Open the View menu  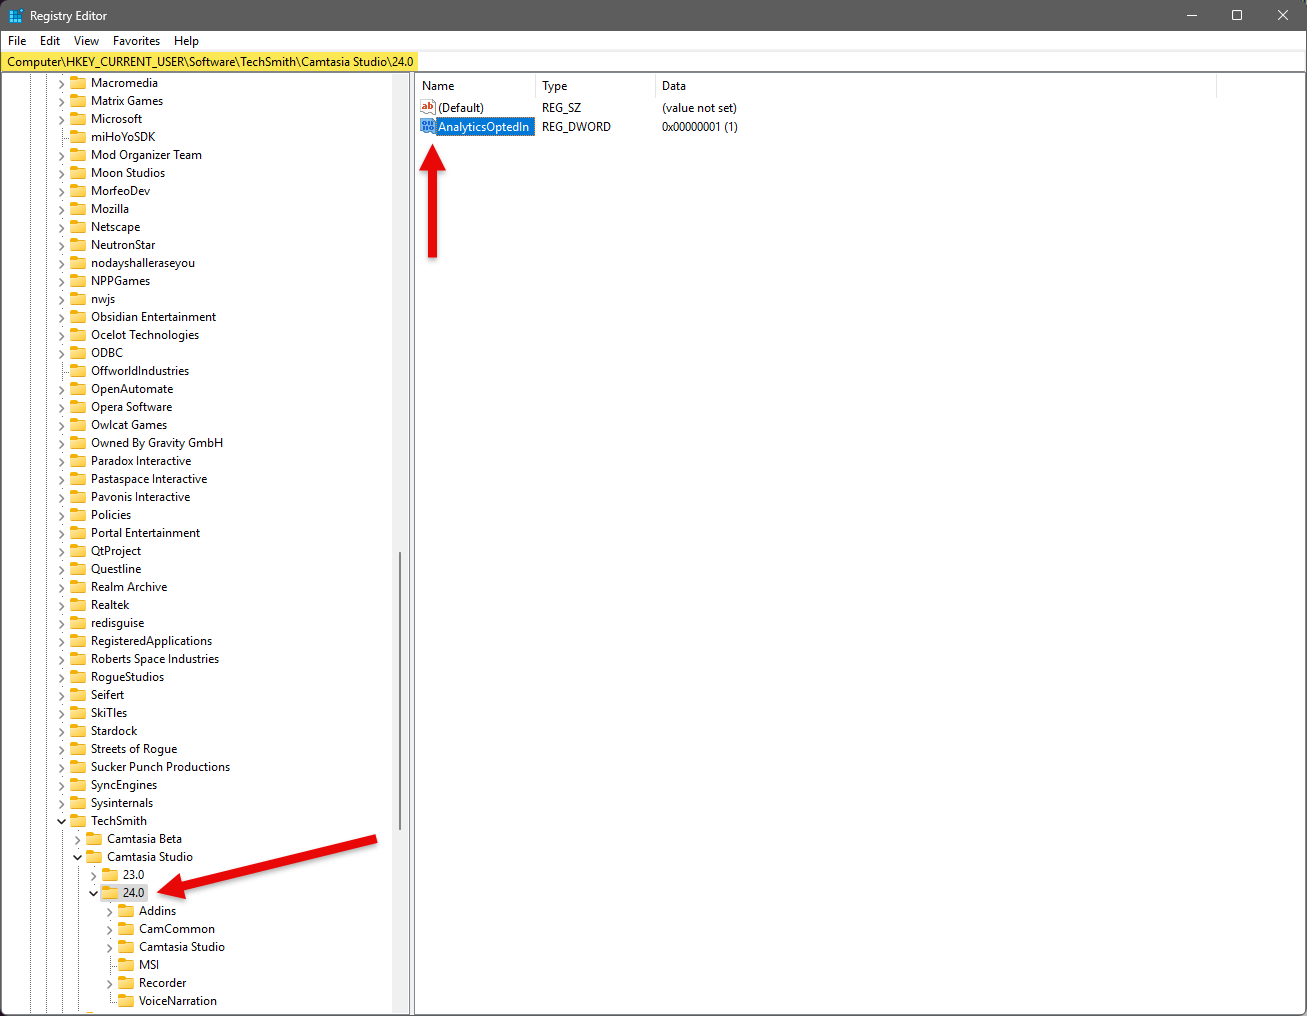tap(86, 41)
